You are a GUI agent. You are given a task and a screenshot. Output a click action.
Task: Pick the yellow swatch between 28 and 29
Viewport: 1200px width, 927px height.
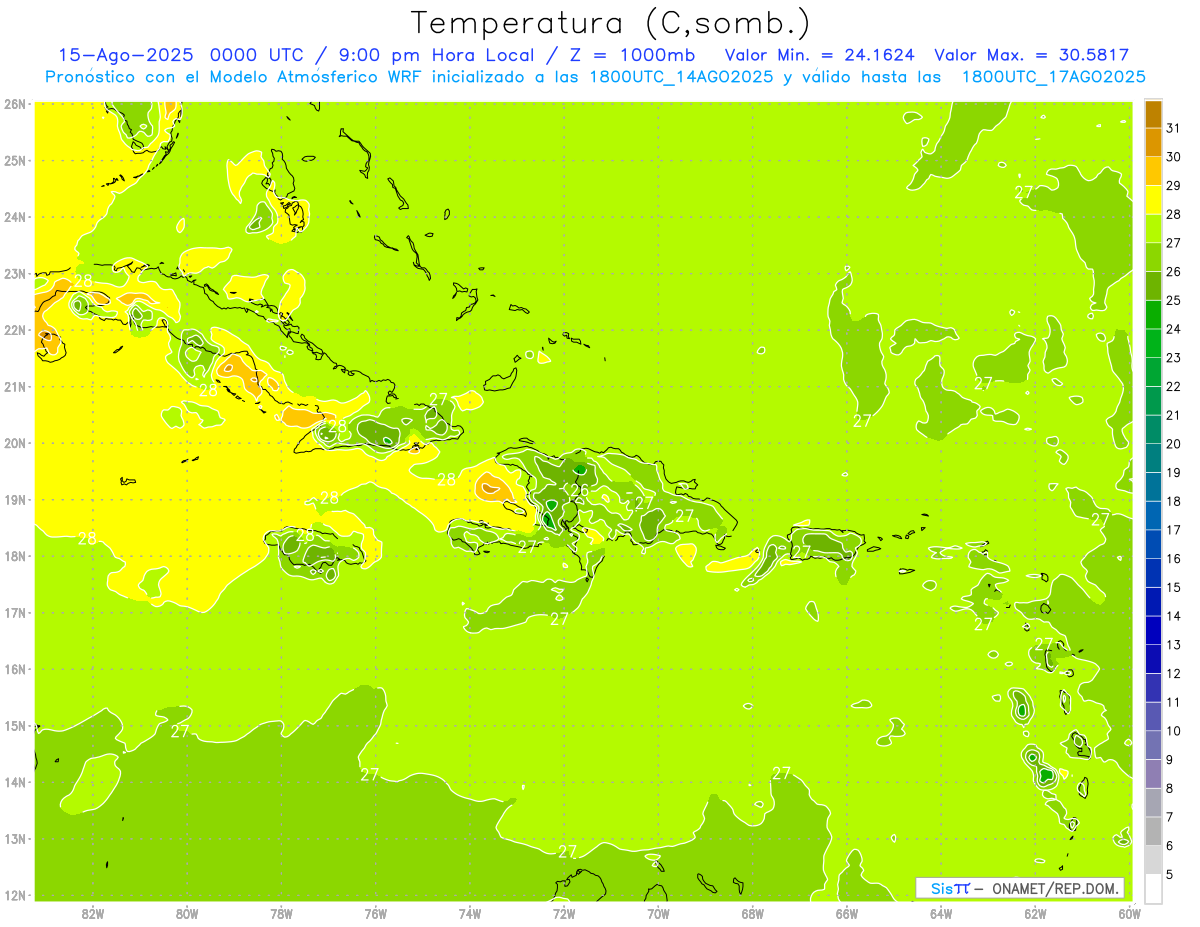click(x=1153, y=200)
